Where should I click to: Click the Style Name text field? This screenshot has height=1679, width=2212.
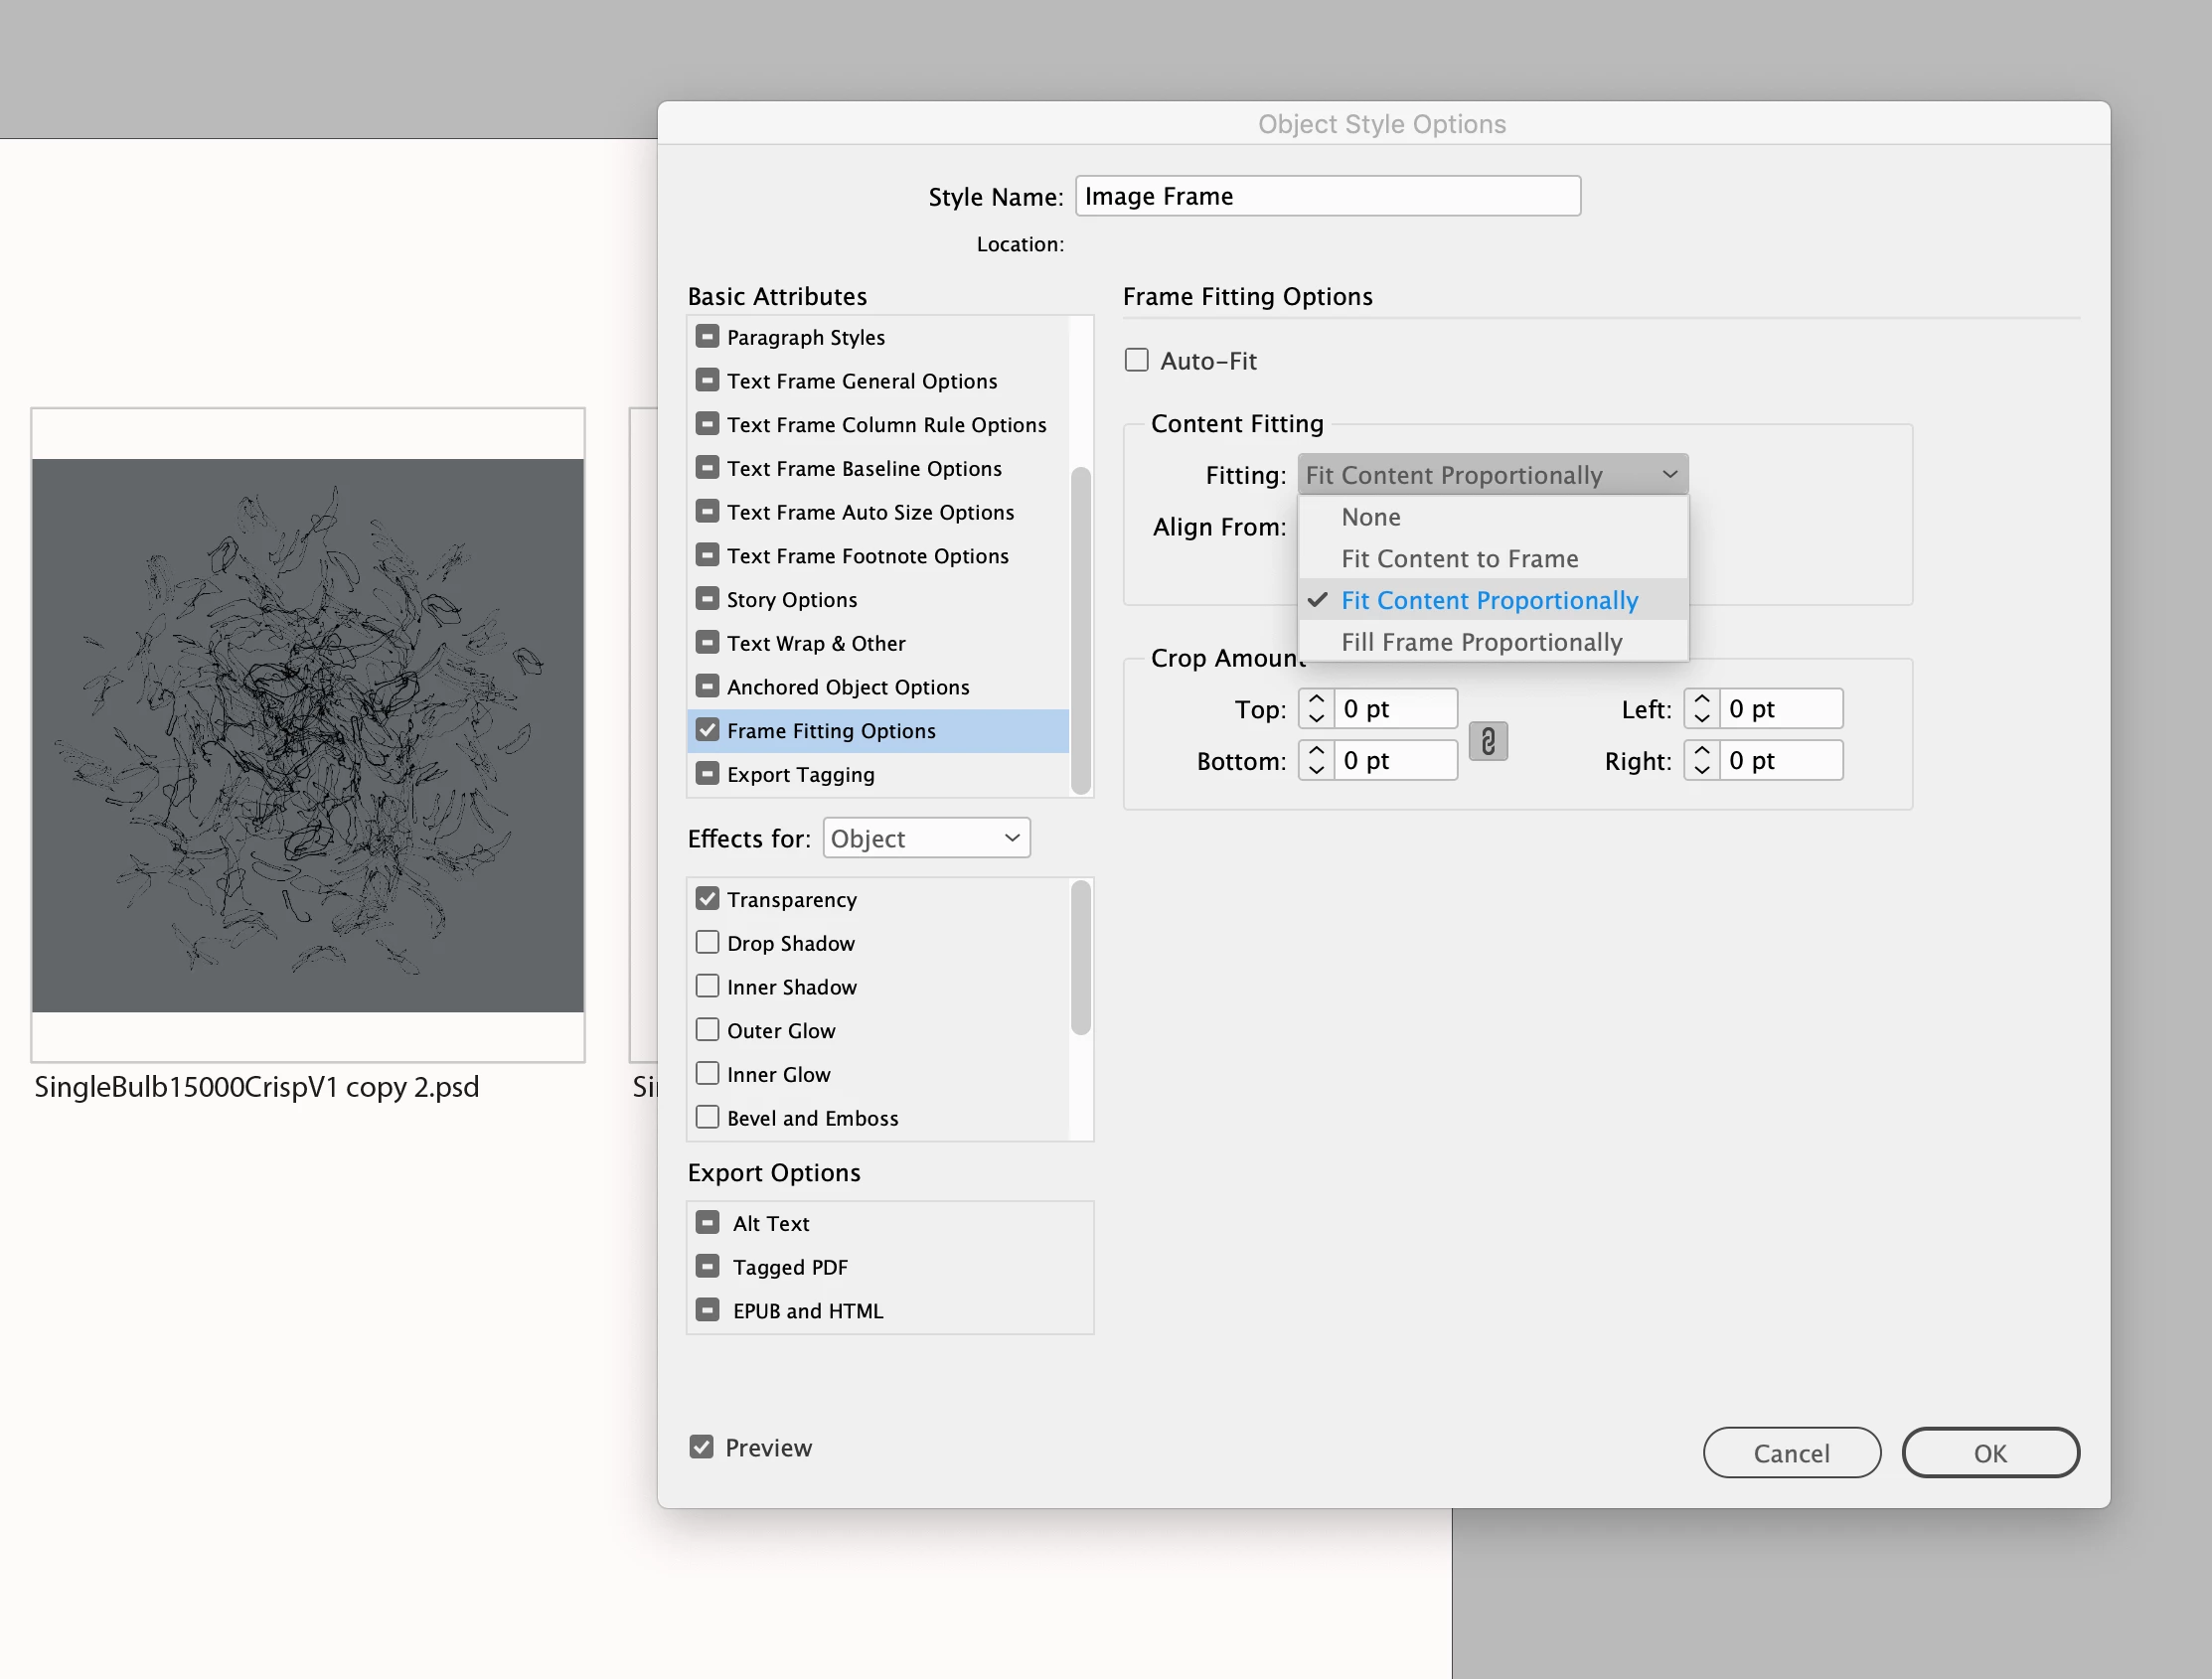(x=1327, y=196)
